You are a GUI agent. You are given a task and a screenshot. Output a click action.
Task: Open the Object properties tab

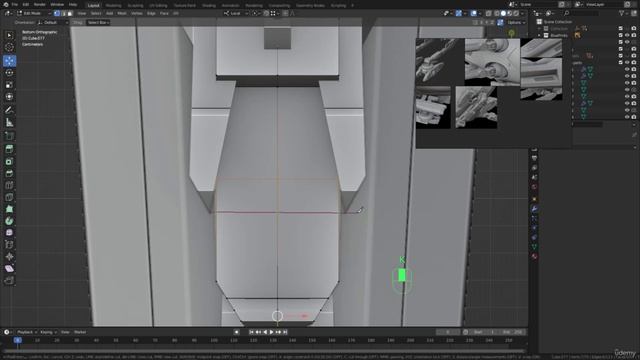534,199
